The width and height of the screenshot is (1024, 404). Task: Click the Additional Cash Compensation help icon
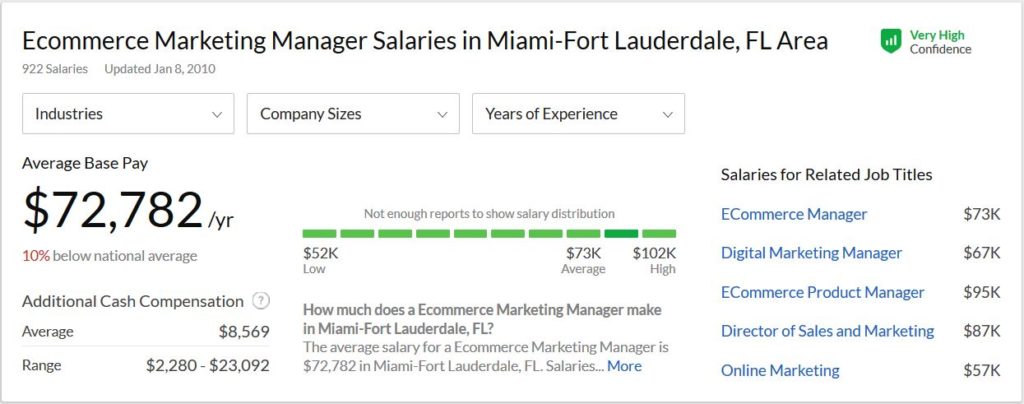click(261, 300)
